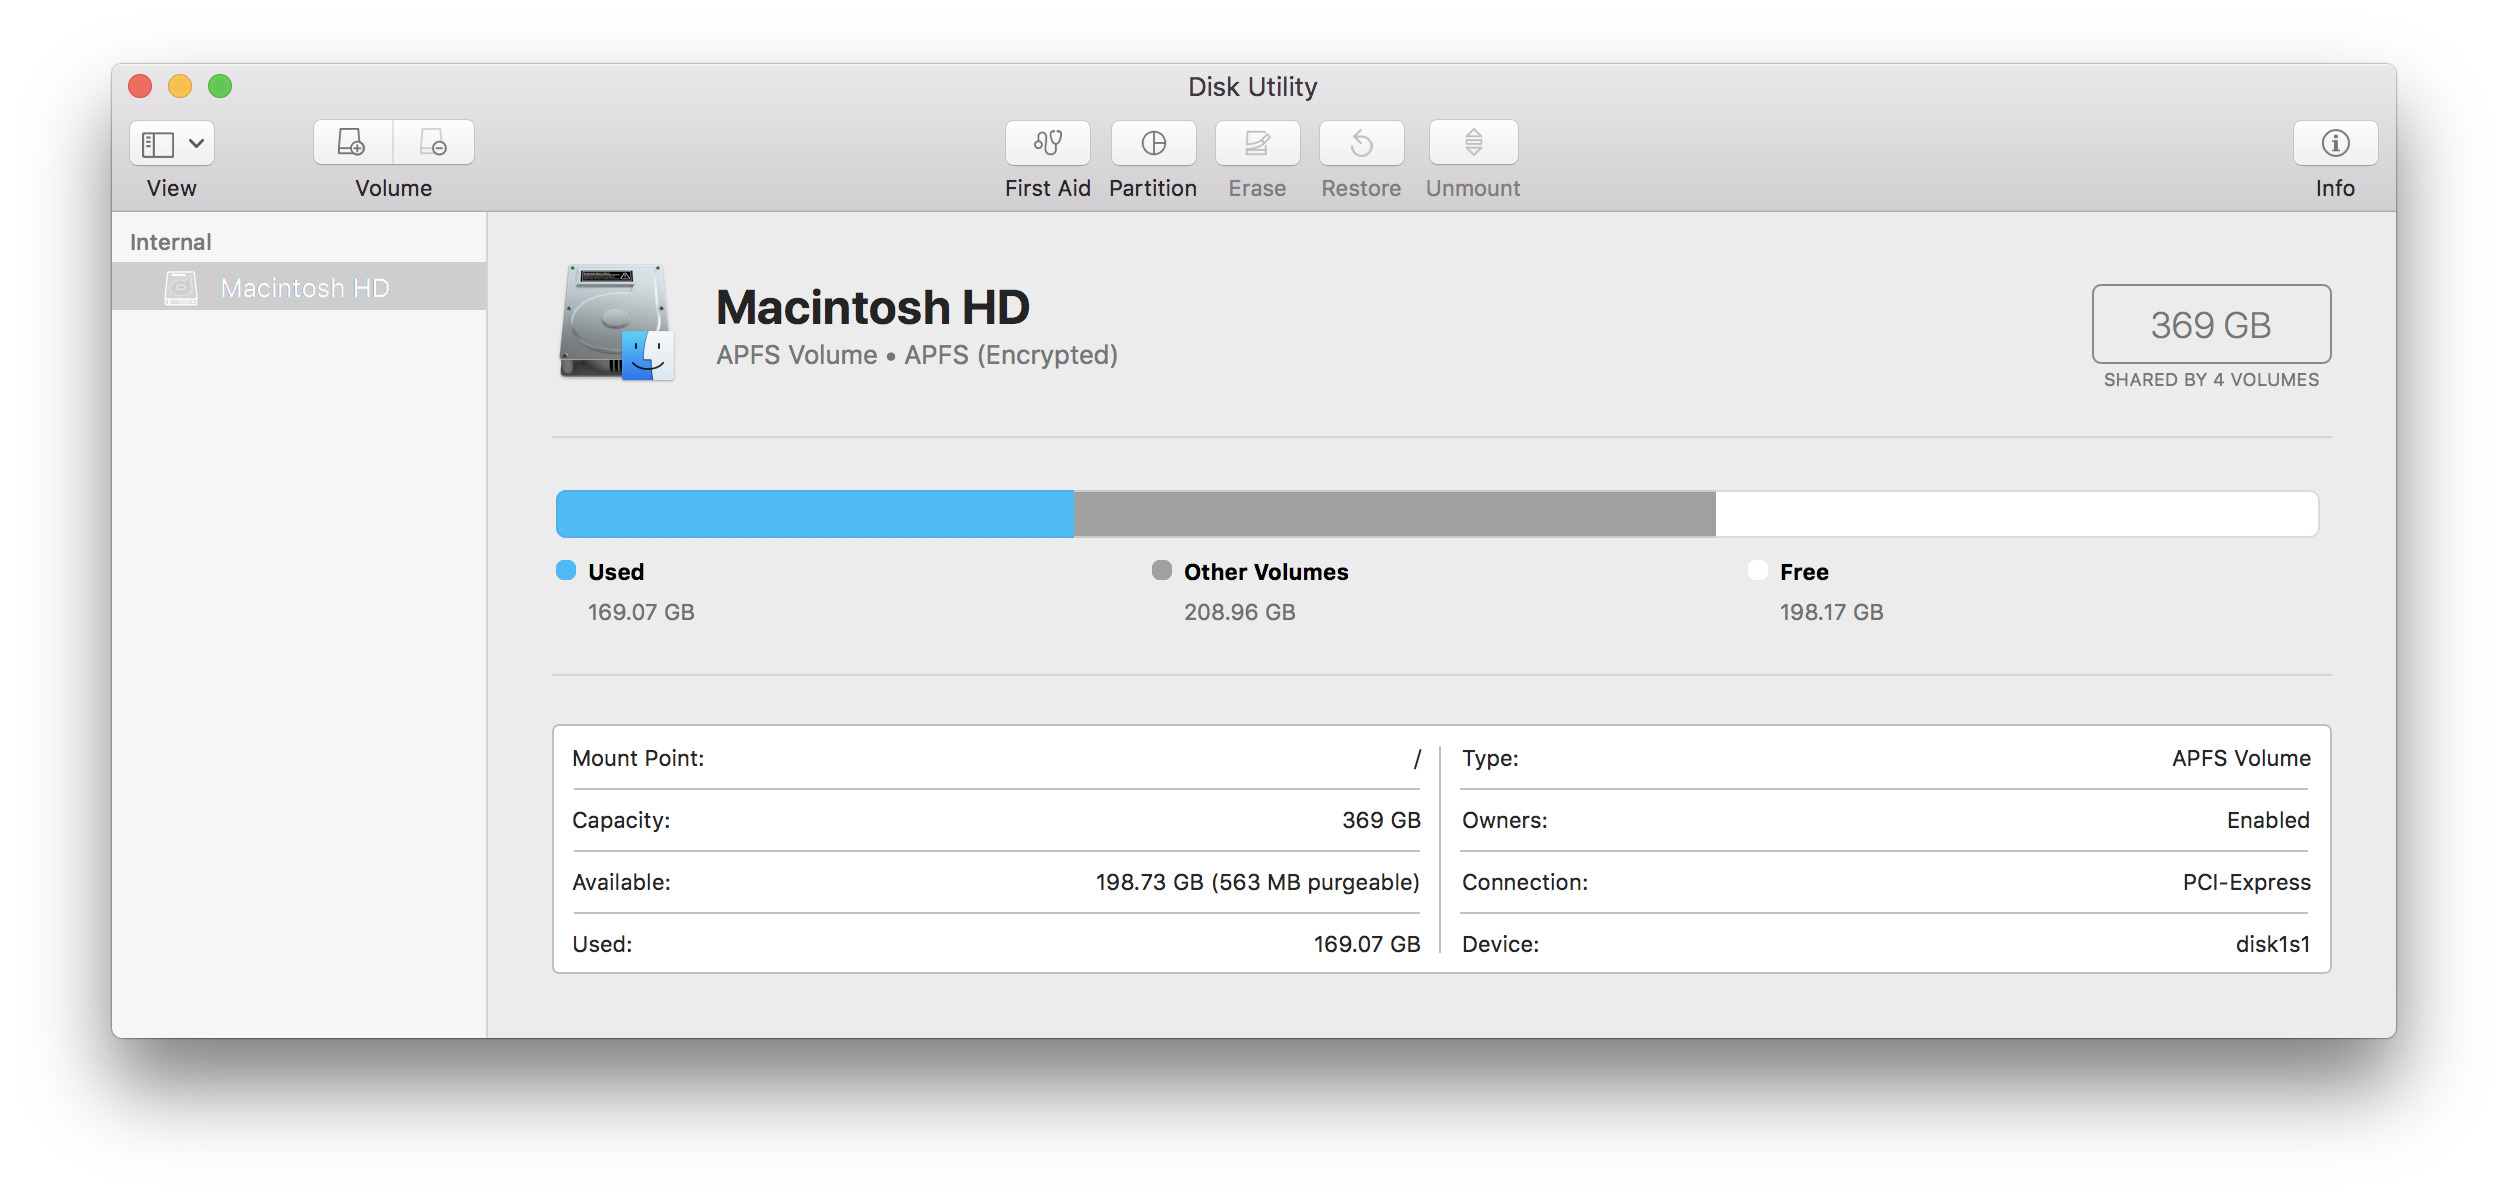Click the Owners Enabled row
Viewport: 2508px width, 1198px height.
(x=1886, y=820)
